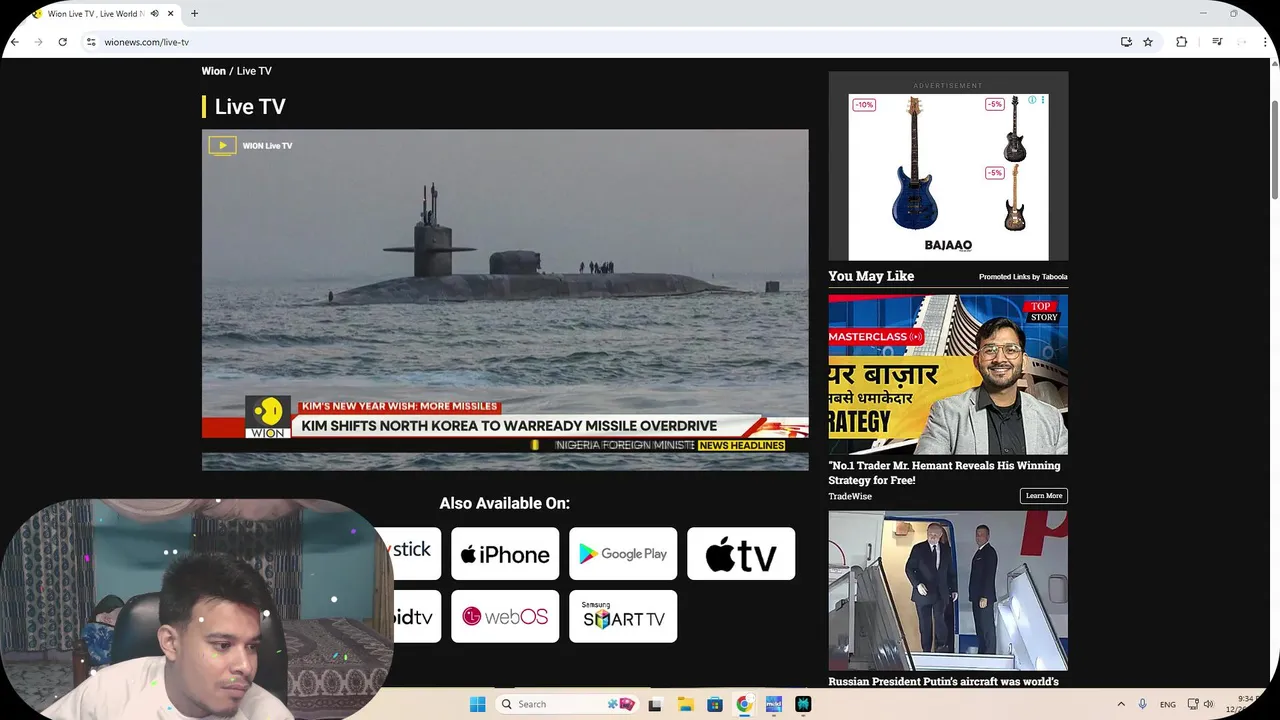The image size is (1280, 720).
Task: Show hidden system tray icons
Action: pyautogui.click(x=1121, y=704)
